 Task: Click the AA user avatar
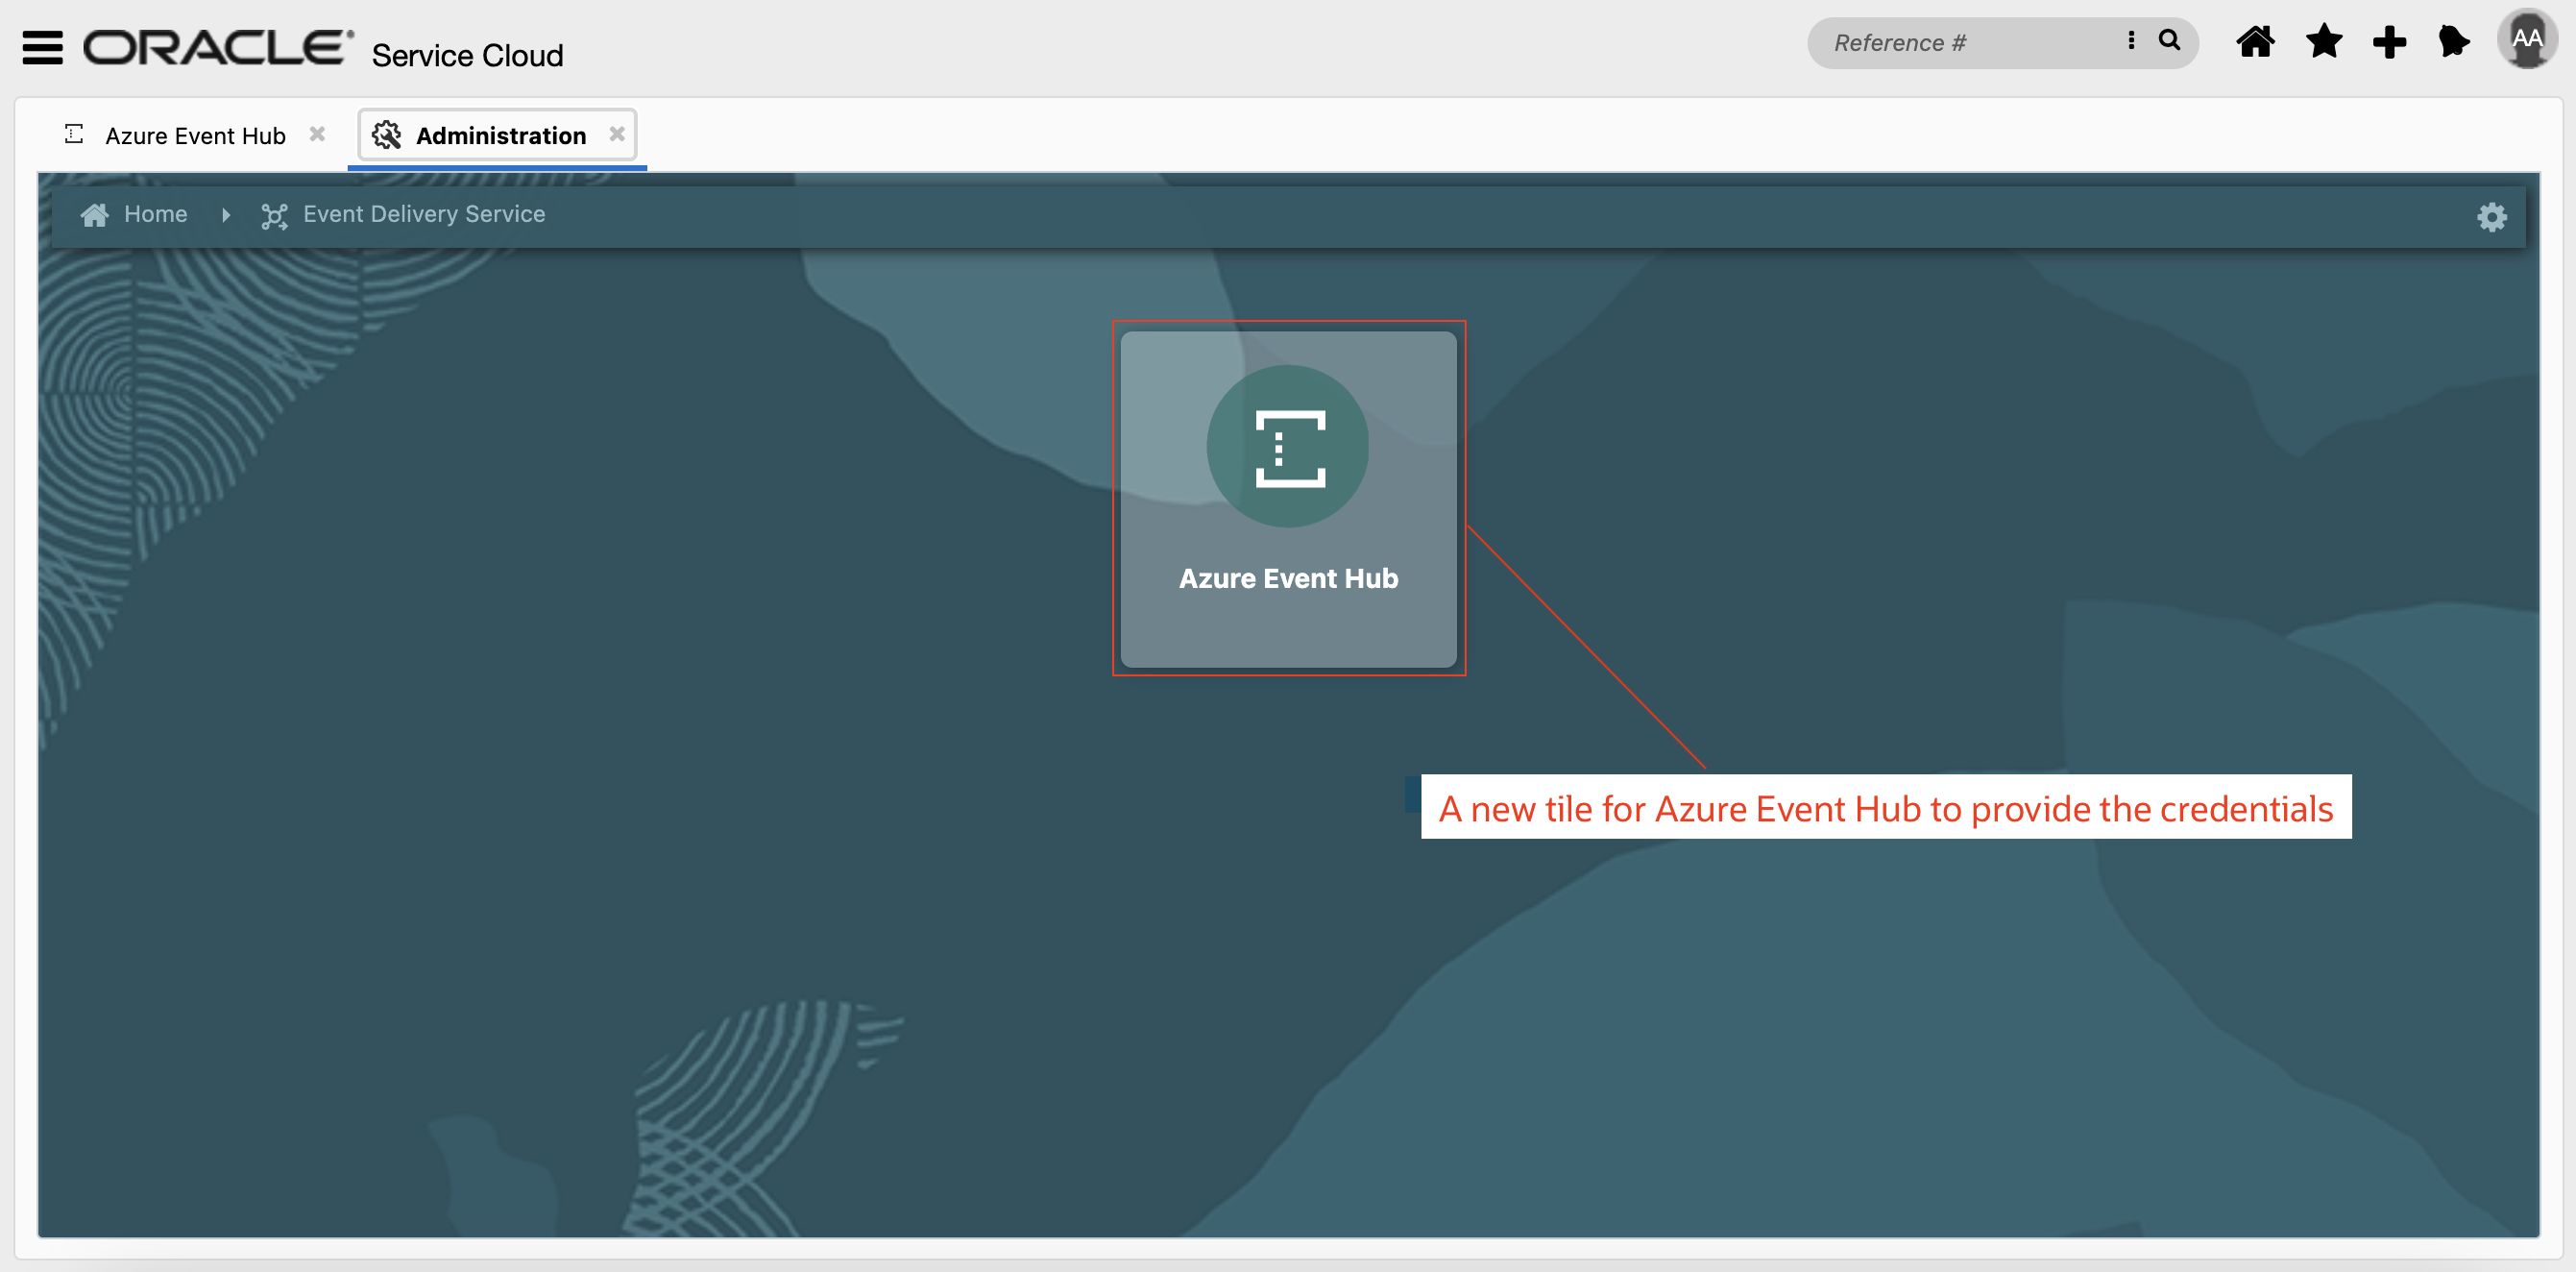(2526, 40)
